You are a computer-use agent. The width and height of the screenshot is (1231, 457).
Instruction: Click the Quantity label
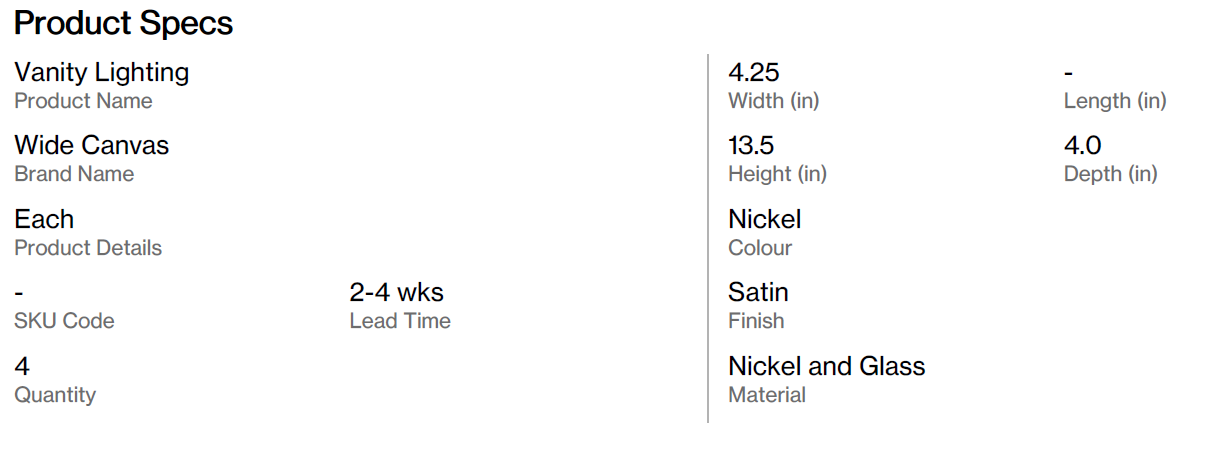(55, 395)
